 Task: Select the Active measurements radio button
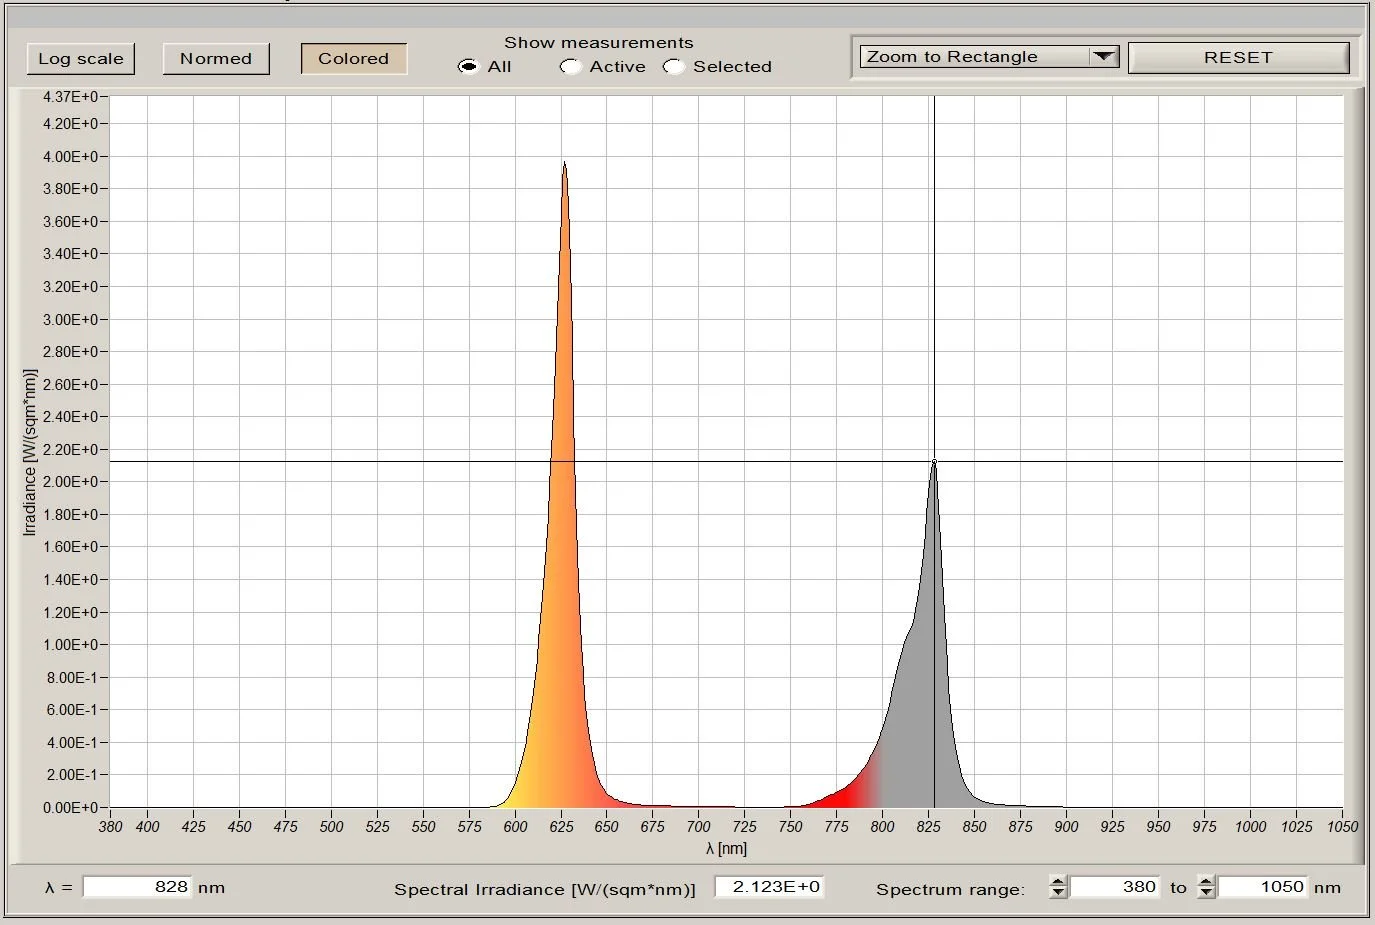(x=570, y=67)
